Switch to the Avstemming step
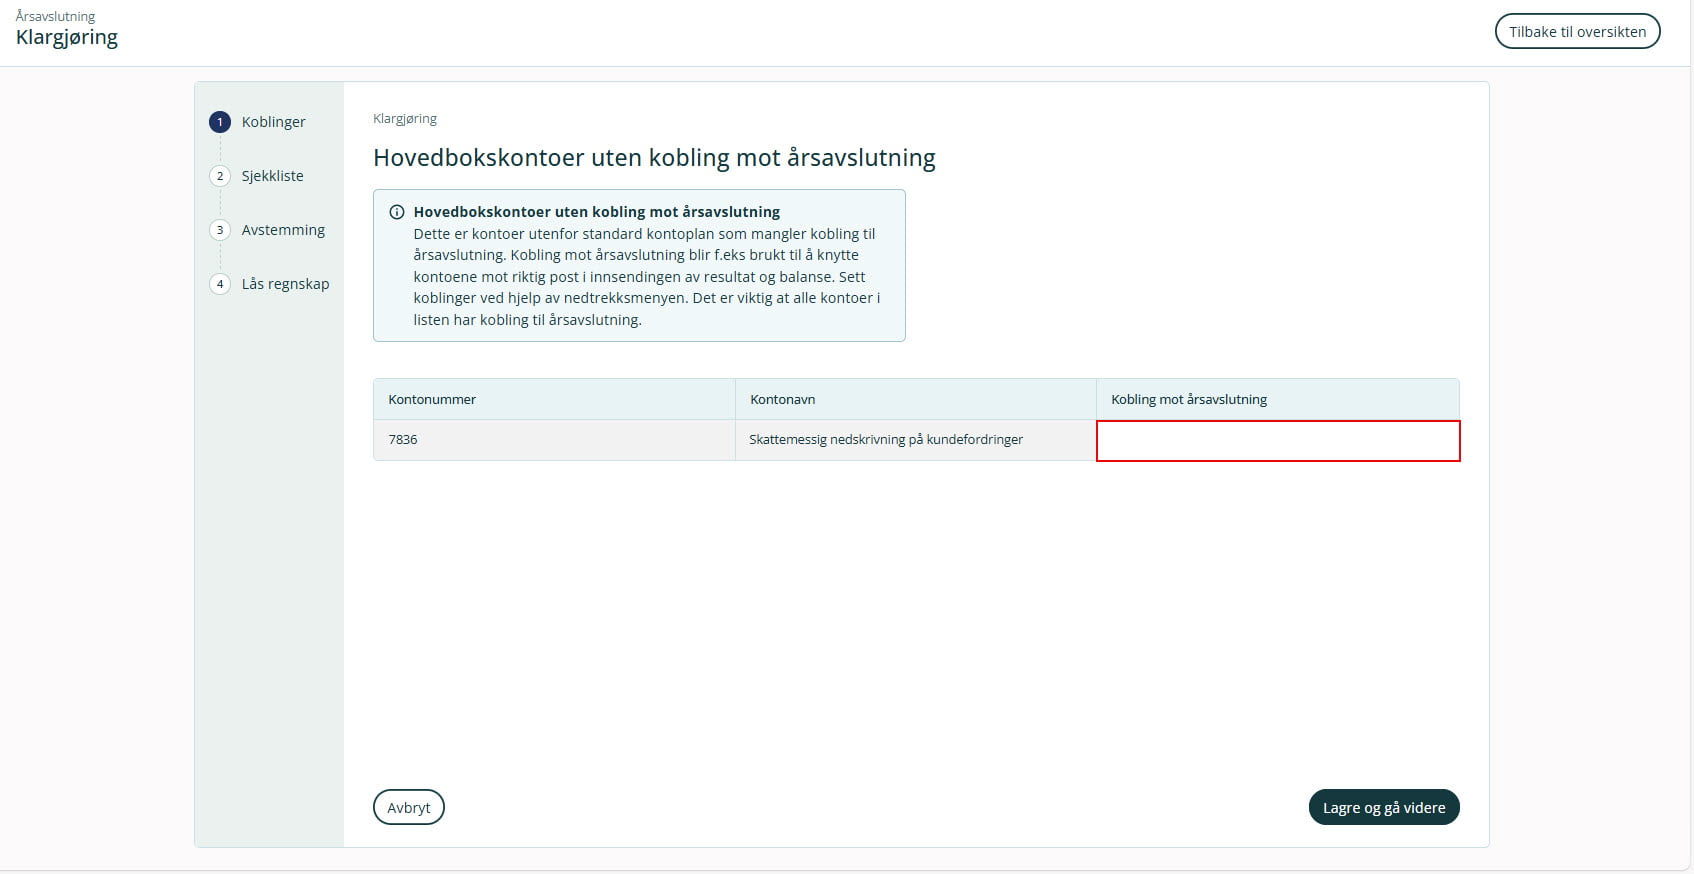This screenshot has height=874, width=1694. pyautogui.click(x=283, y=230)
